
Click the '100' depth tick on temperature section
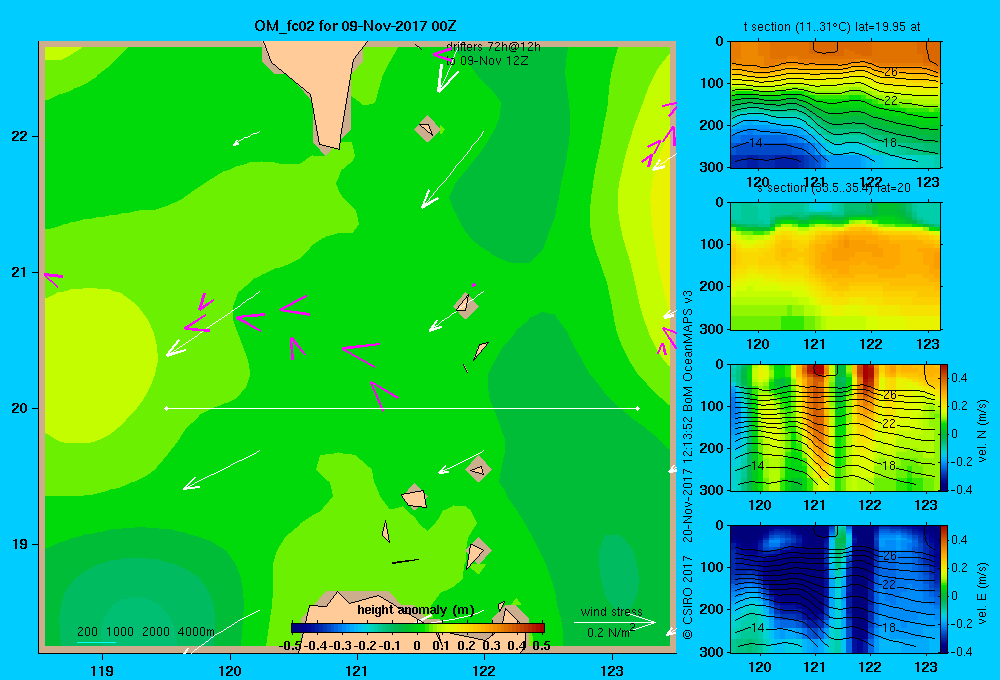pyautogui.click(x=714, y=83)
